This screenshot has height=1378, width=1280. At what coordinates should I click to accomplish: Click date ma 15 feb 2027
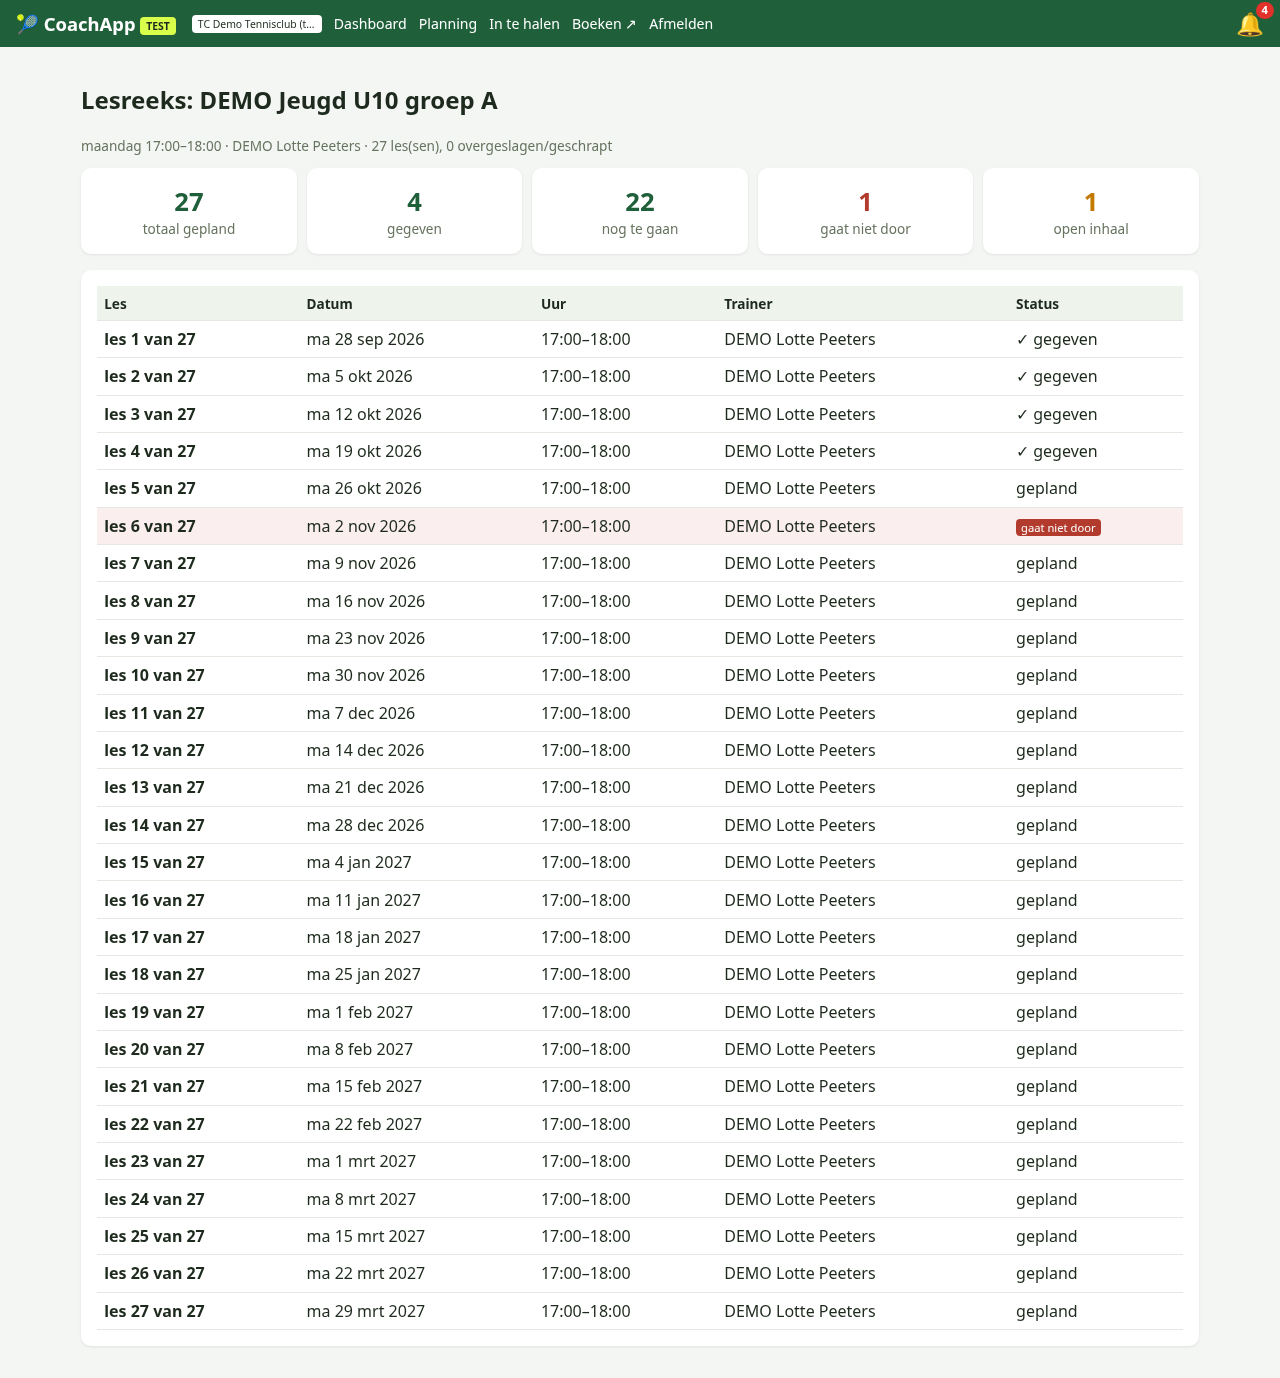point(364,1086)
